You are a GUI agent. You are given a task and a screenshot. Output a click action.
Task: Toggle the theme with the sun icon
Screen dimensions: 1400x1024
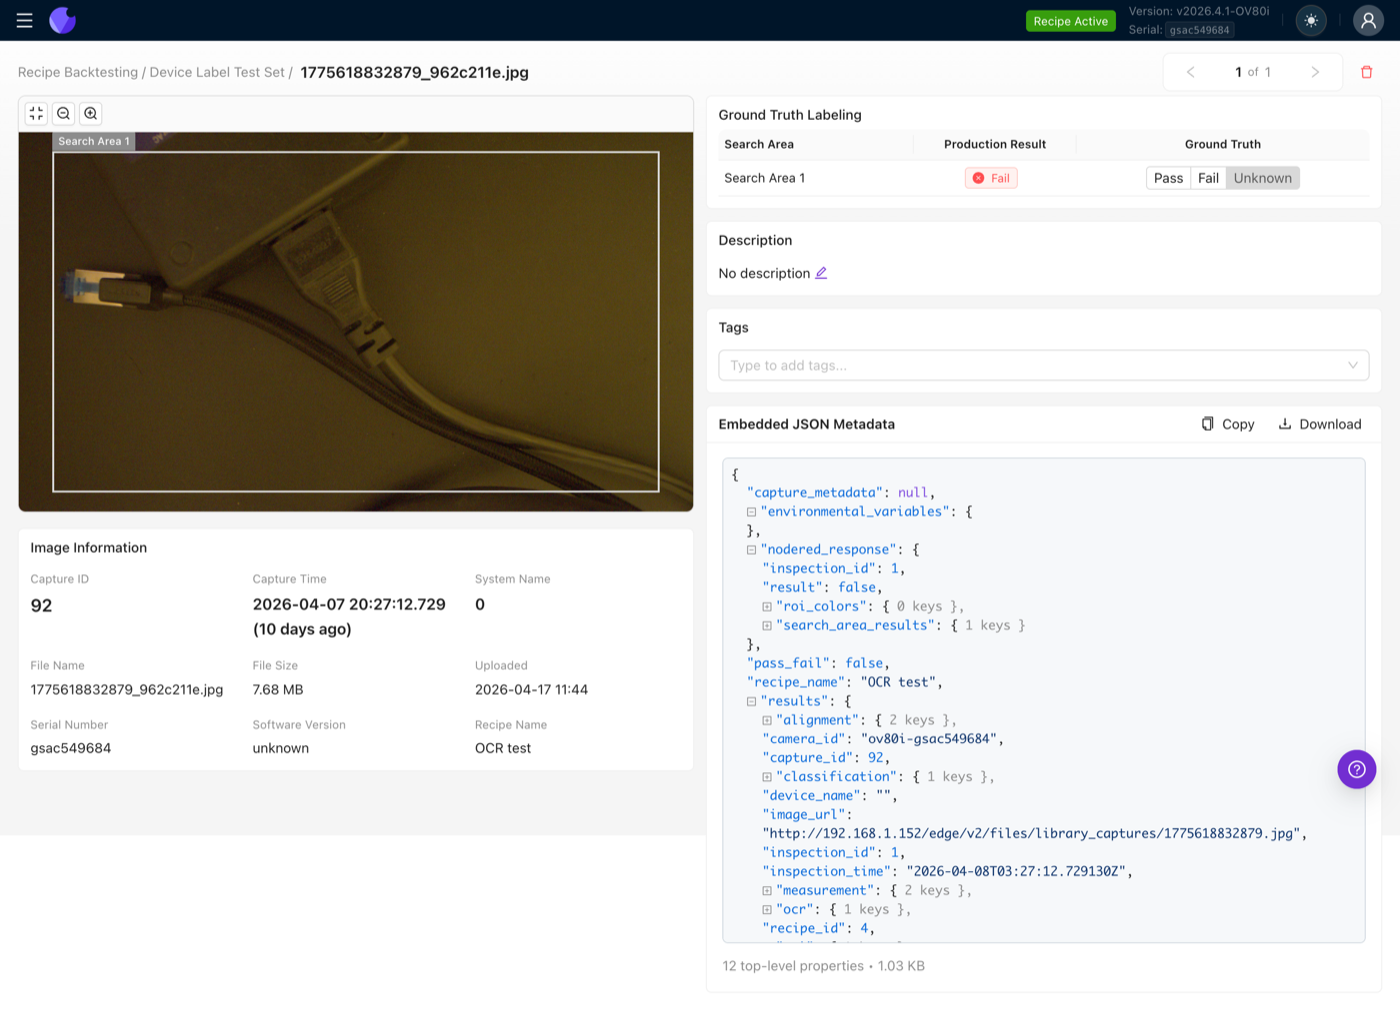(1310, 20)
